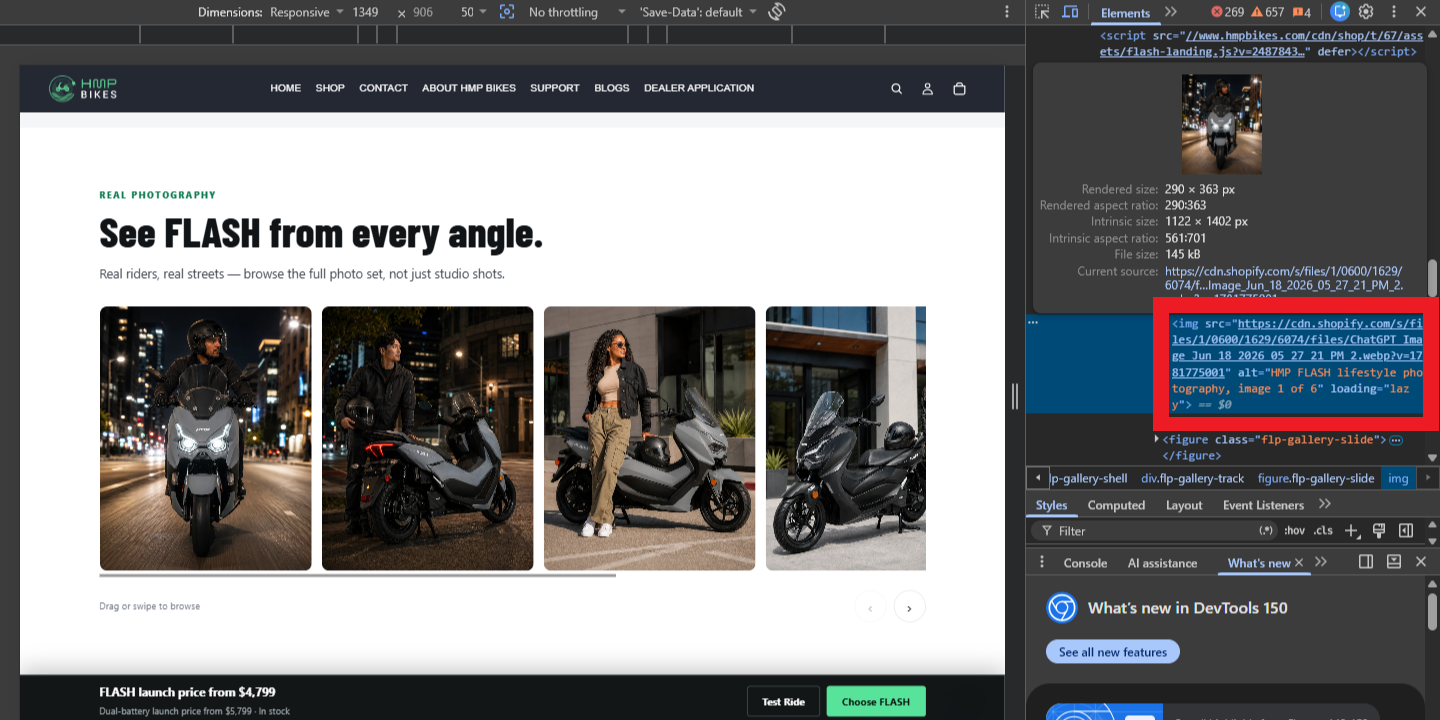Viewport: 1440px width, 720px height.
Task: Click the site search magnifier icon
Action: tap(896, 89)
